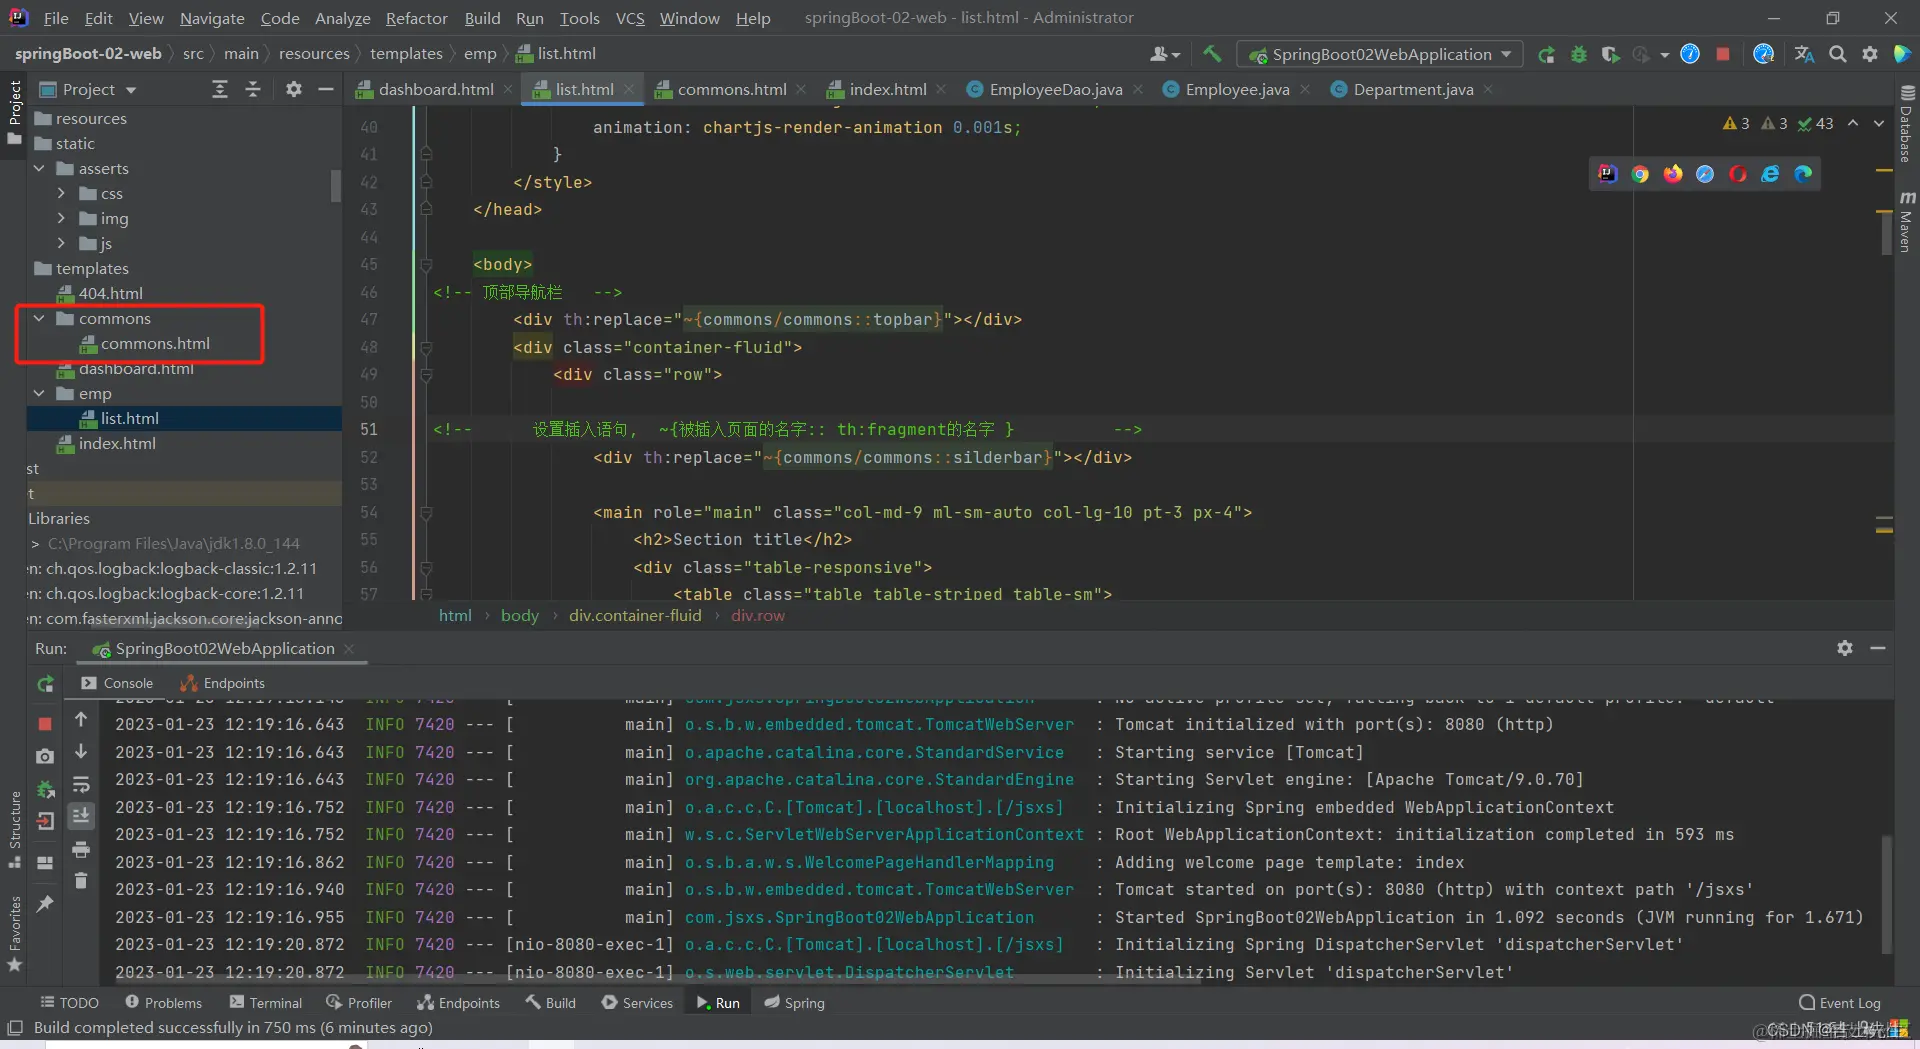Click the Build Project hammer icon

click(x=1212, y=54)
